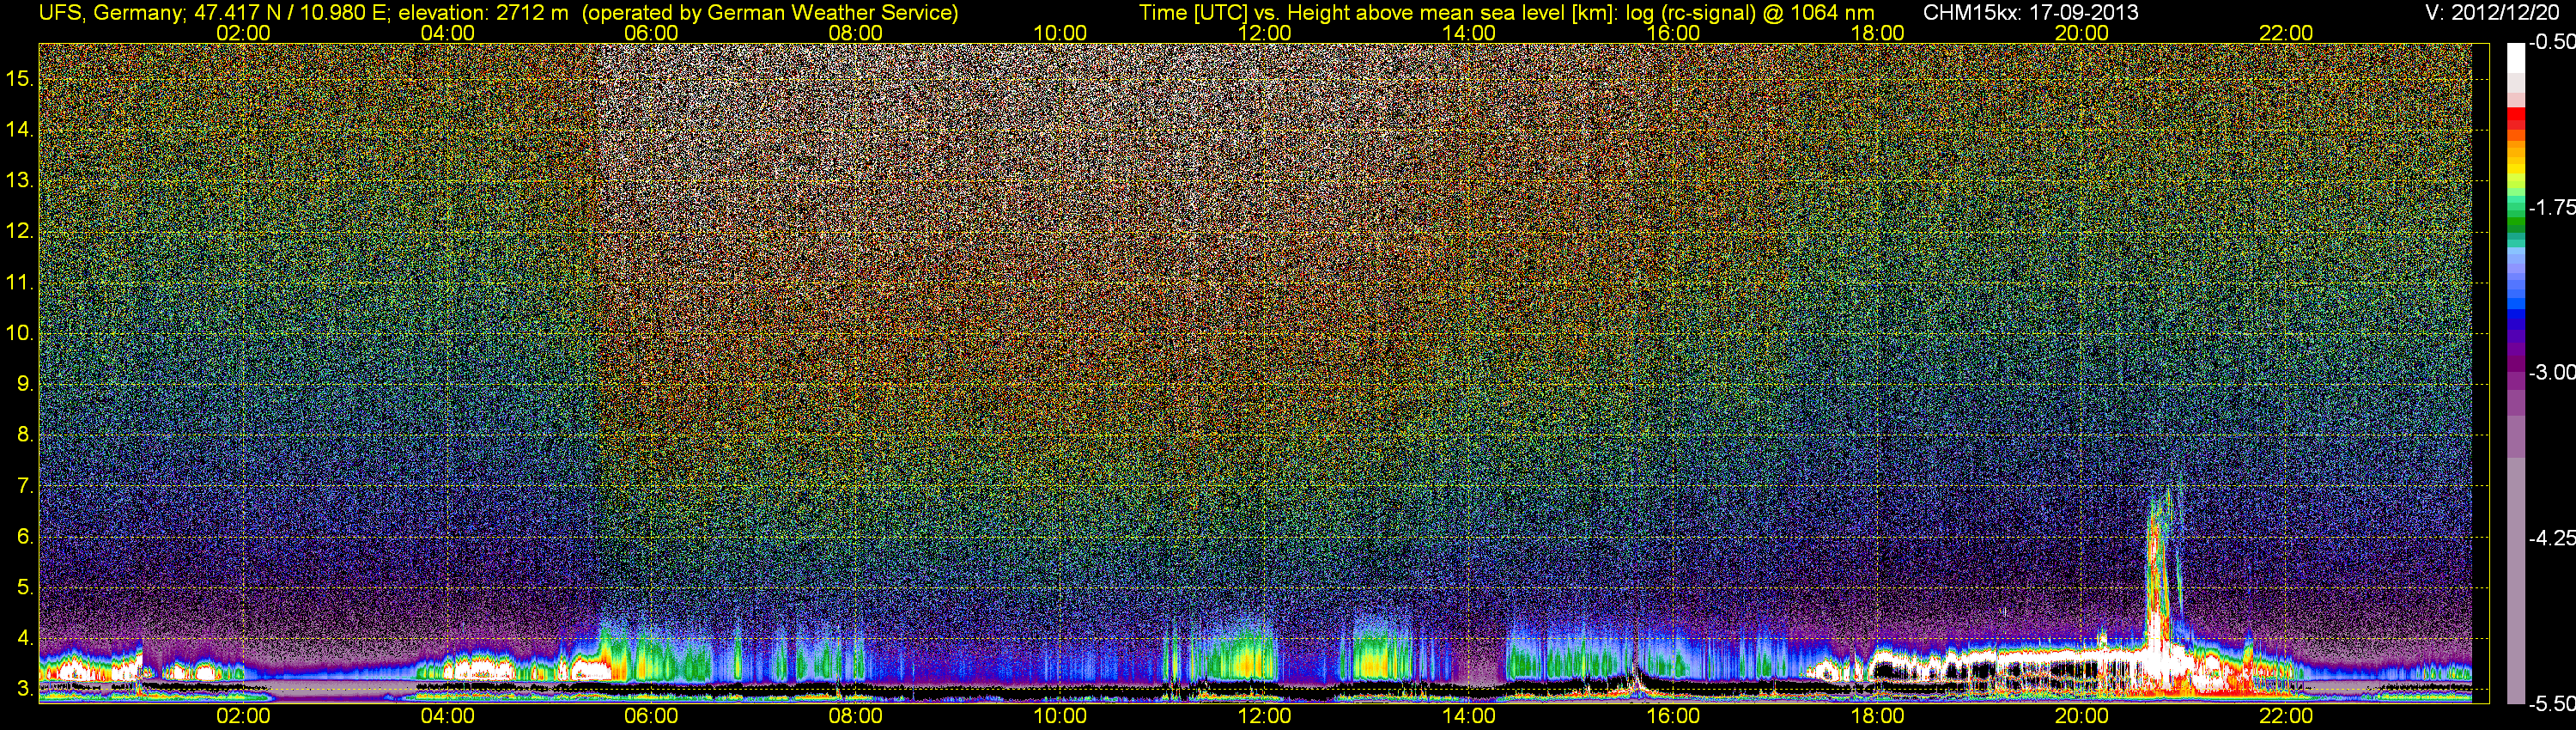Image resolution: width=2576 pixels, height=730 pixels.
Task: Click '02:00' on the bottom time axis
Action: tap(243, 716)
